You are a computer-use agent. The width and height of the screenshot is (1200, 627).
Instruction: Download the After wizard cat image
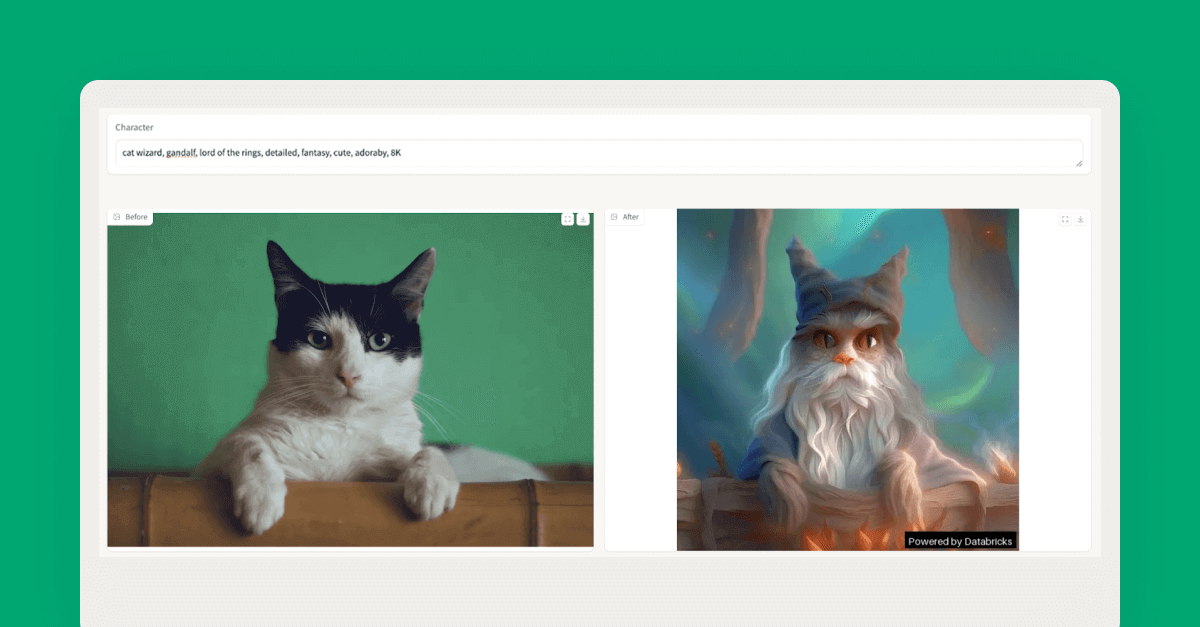pyautogui.click(x=1080, y=219)
